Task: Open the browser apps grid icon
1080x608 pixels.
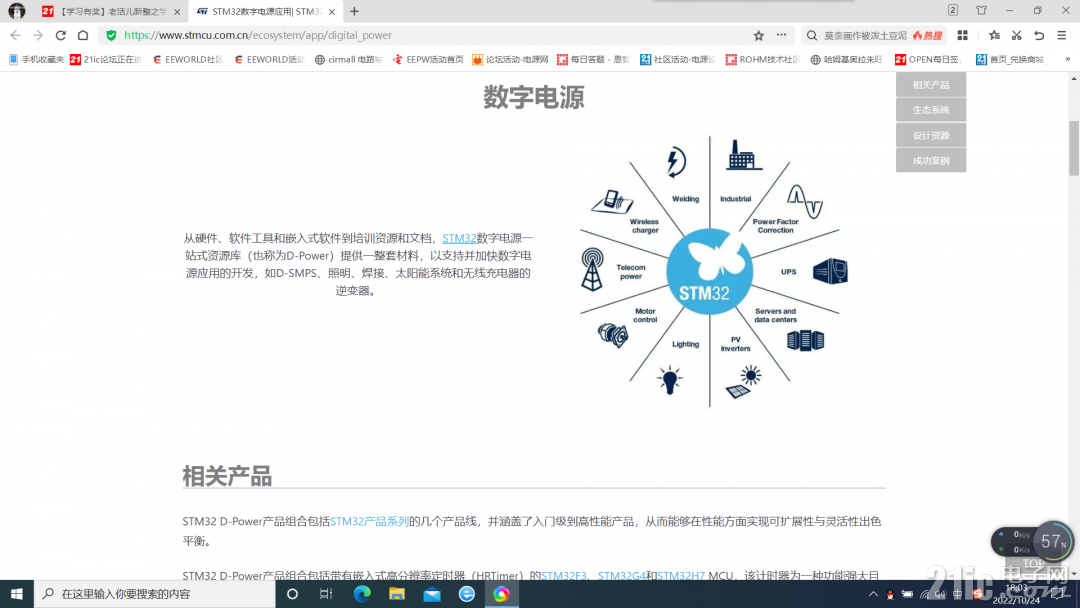Action: (962, 35)
